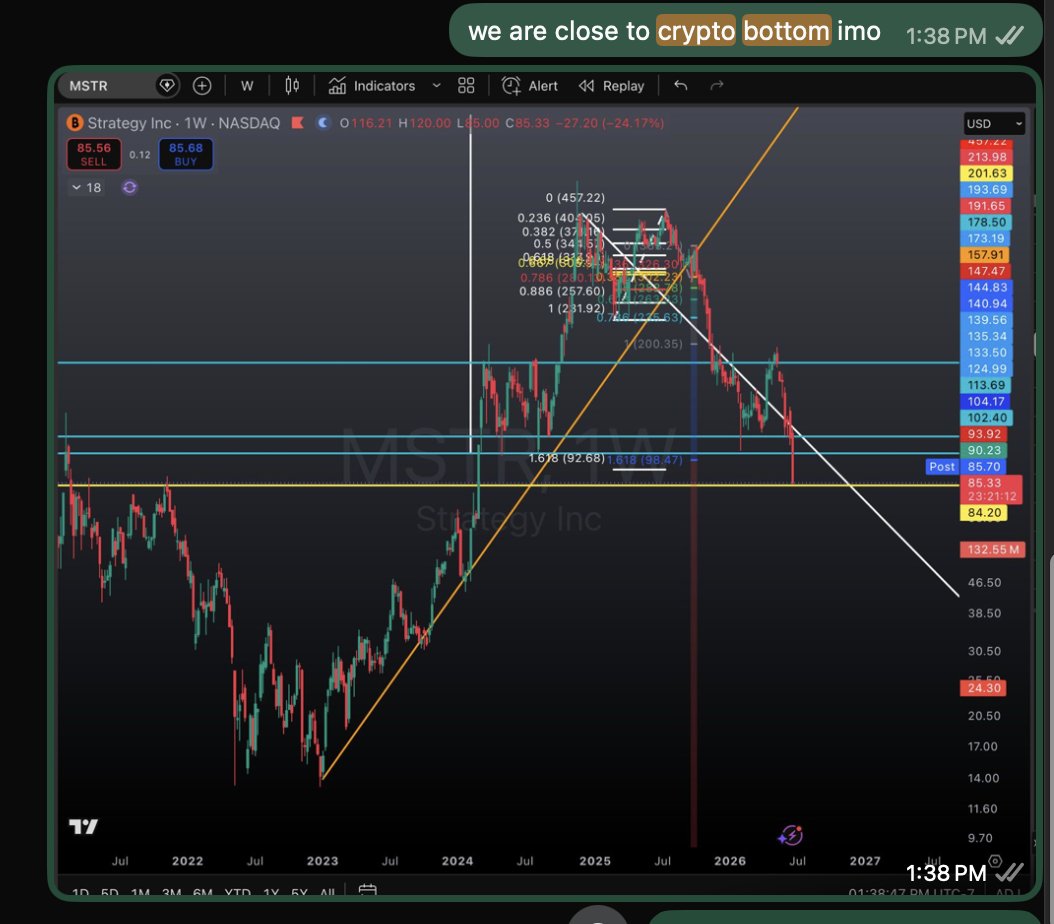Image resolution: width=1054 pixels, height=924 pixels.
Task: Click the 1 (200.35) Fibonacci label
Action: (653, 343)
